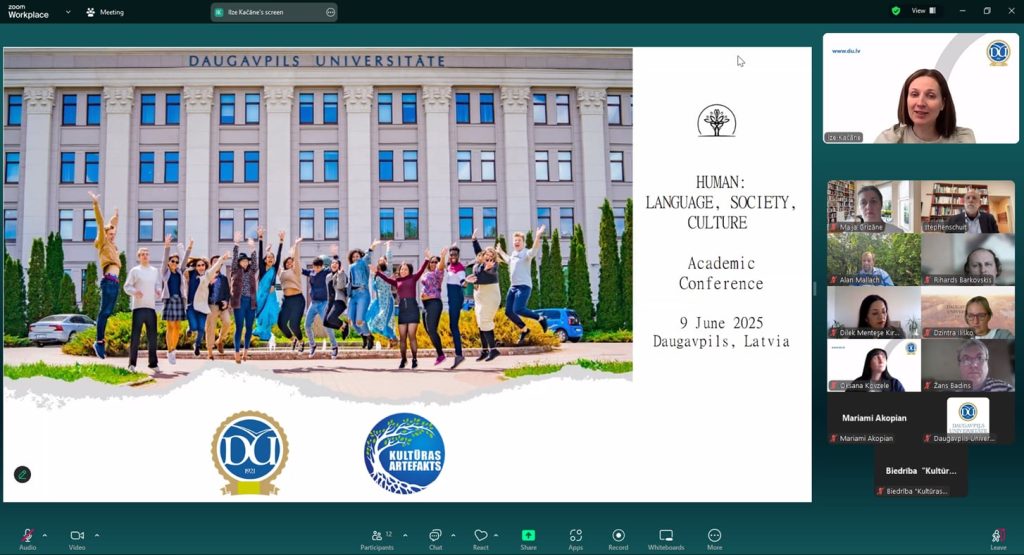This screenshot has height=555, width=1024.
Task: Open the More options menu
Action: pyautogui.click(x=714, y=539)
